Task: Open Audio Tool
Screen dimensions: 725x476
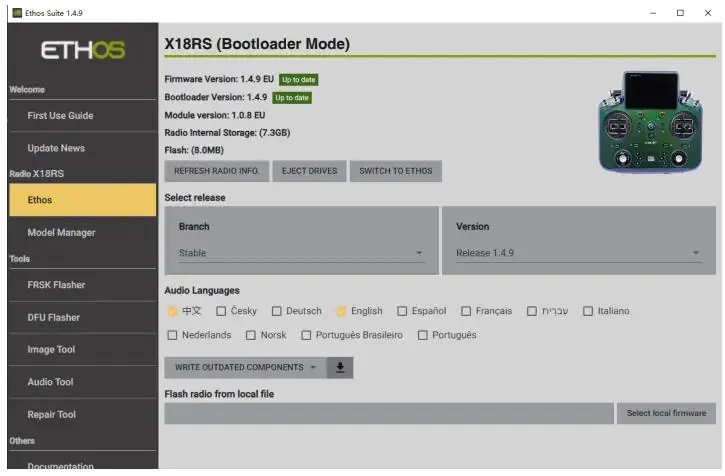Action: tap(82, 382)
